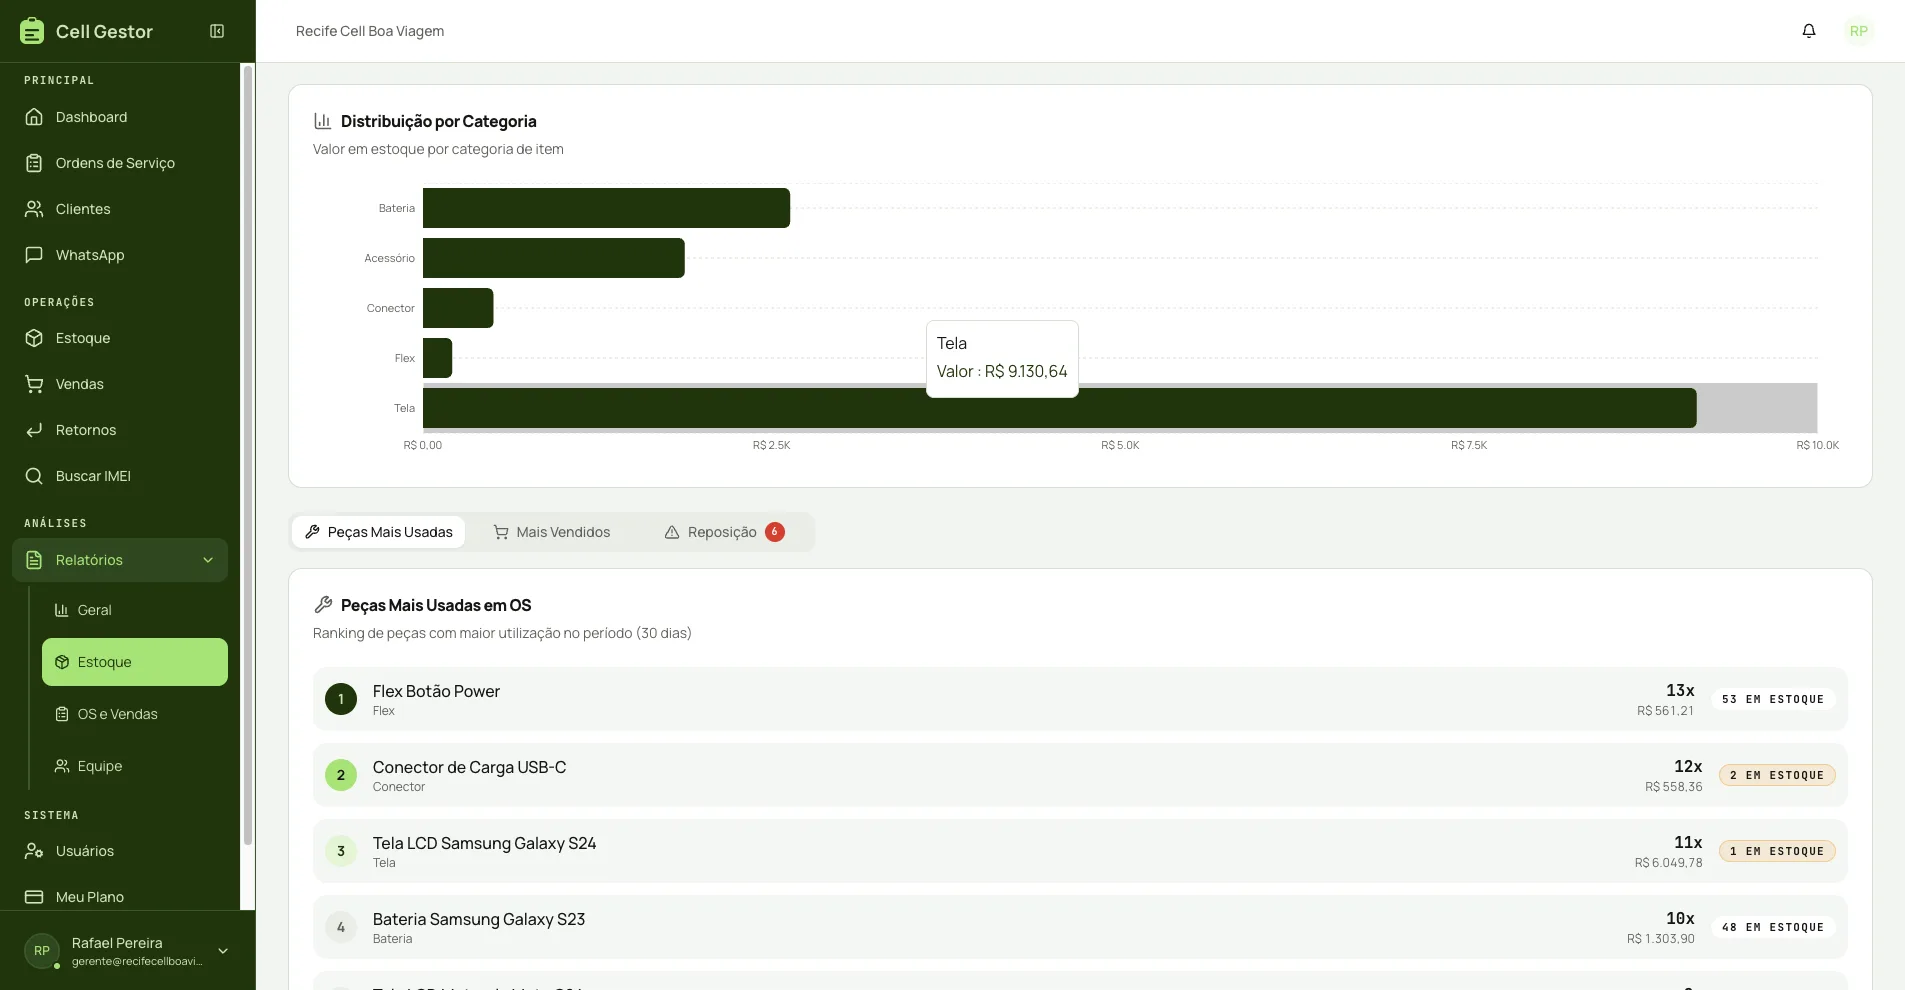Select the Flex Botão Power row title
This screenshot has height=990, width=1905.
click(x=436, y=691)
